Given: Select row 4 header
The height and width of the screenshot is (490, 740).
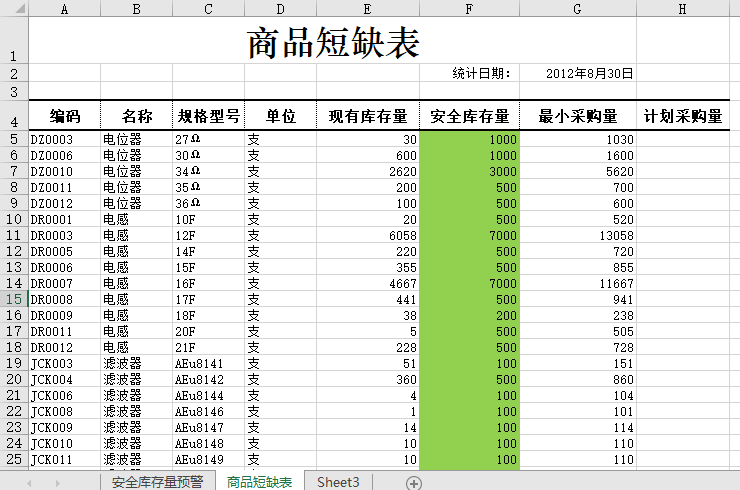Looking at the screenshot, I should point(14,116).
